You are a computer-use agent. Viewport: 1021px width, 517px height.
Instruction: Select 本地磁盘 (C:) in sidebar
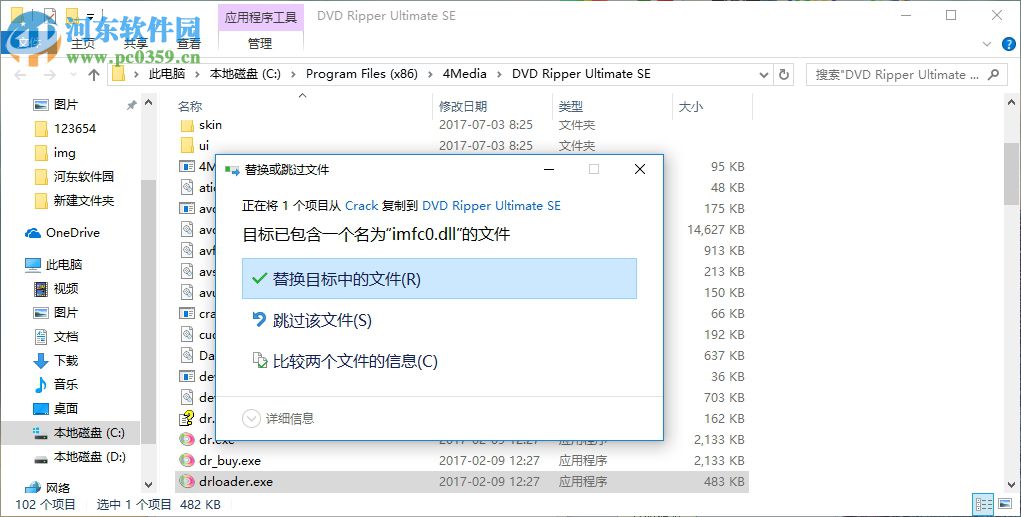point(89,432)
